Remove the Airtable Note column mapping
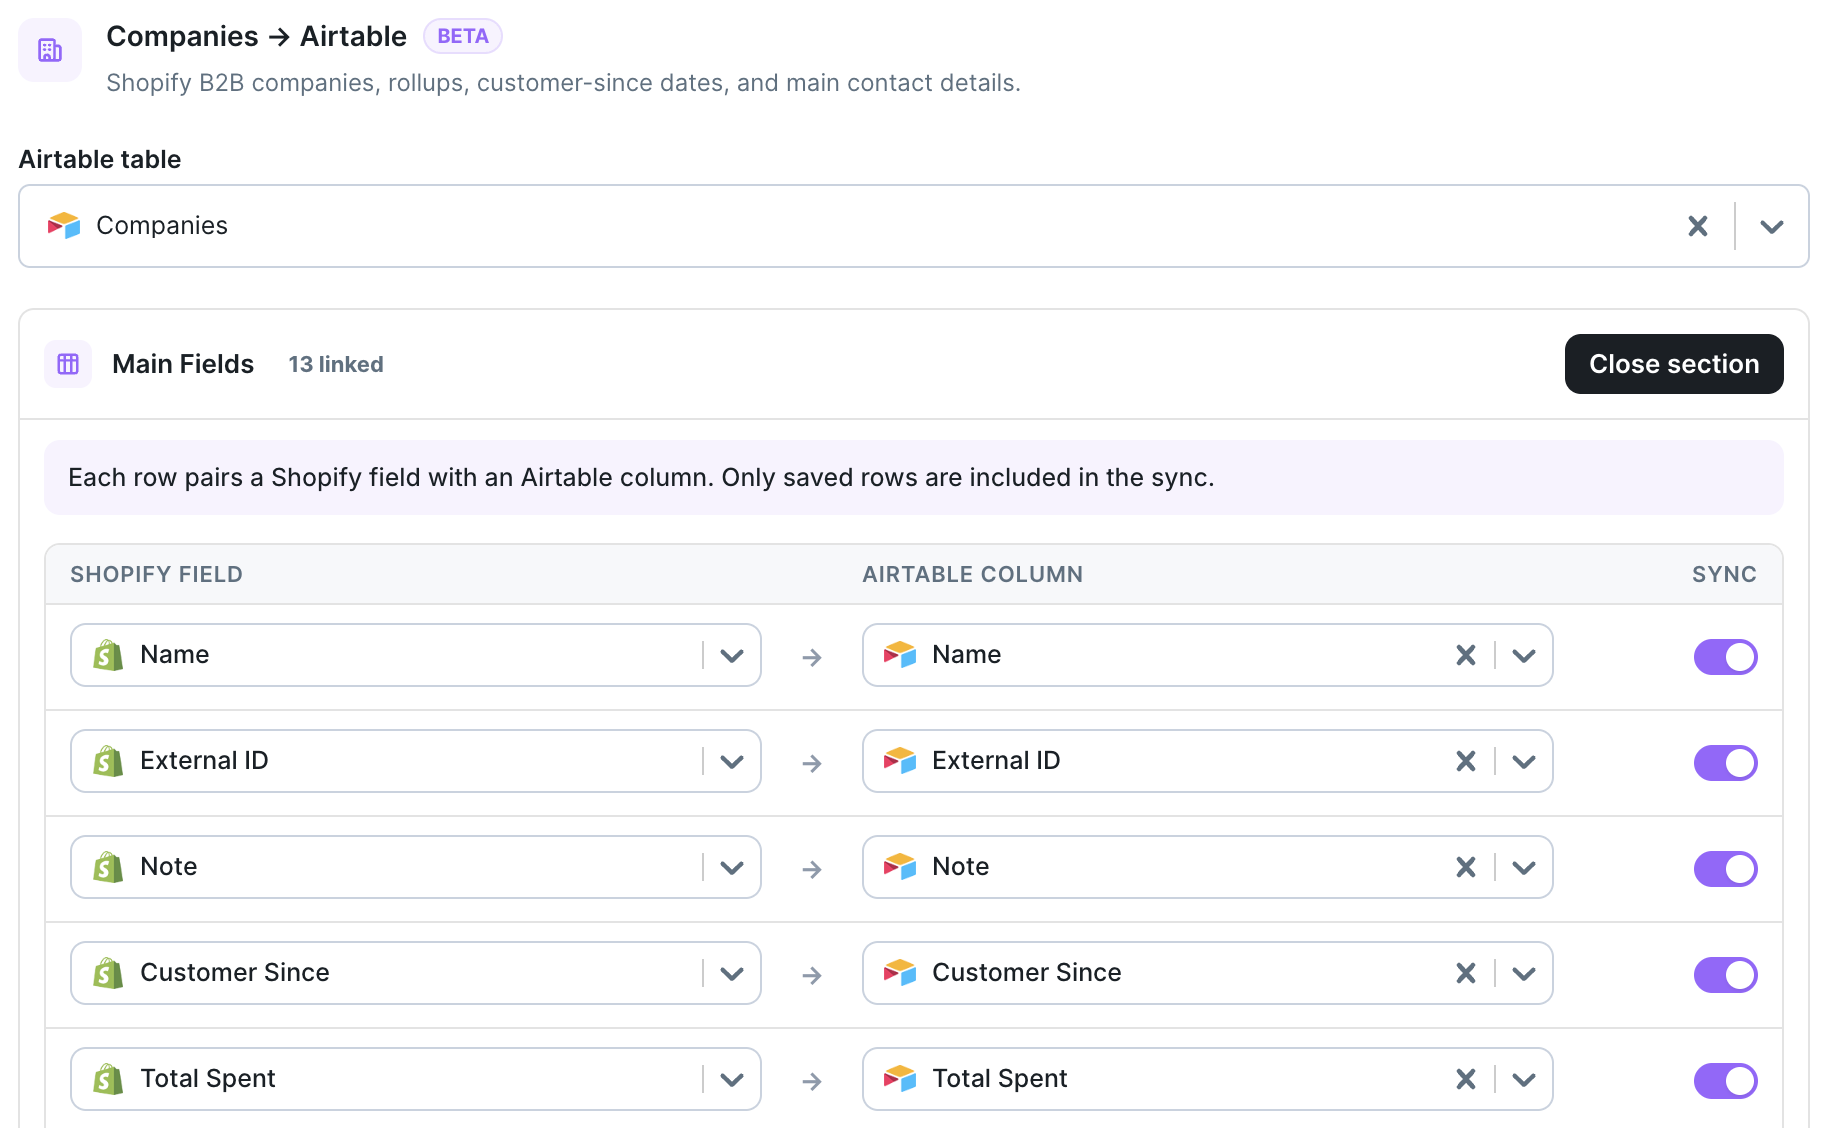This screenshot has height=1128, width=1832. 1466,867
